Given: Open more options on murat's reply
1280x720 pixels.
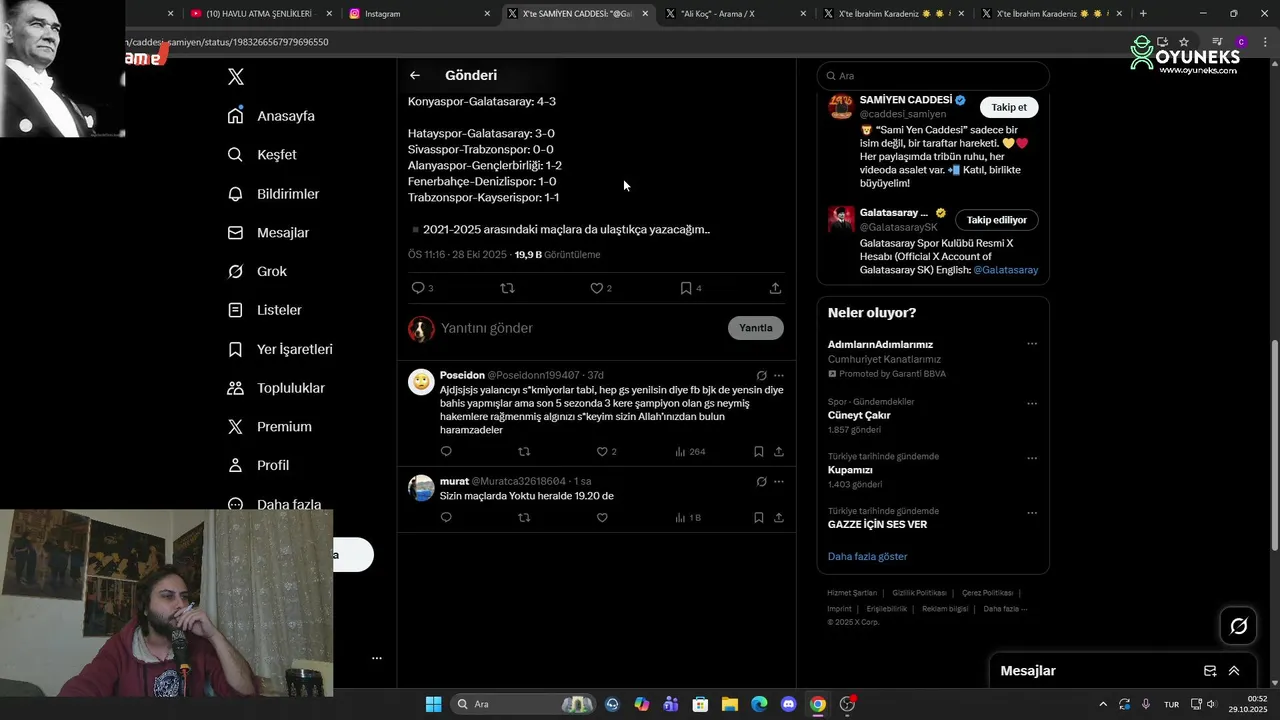Looking at the screenshot, I should tap(779, 482).
